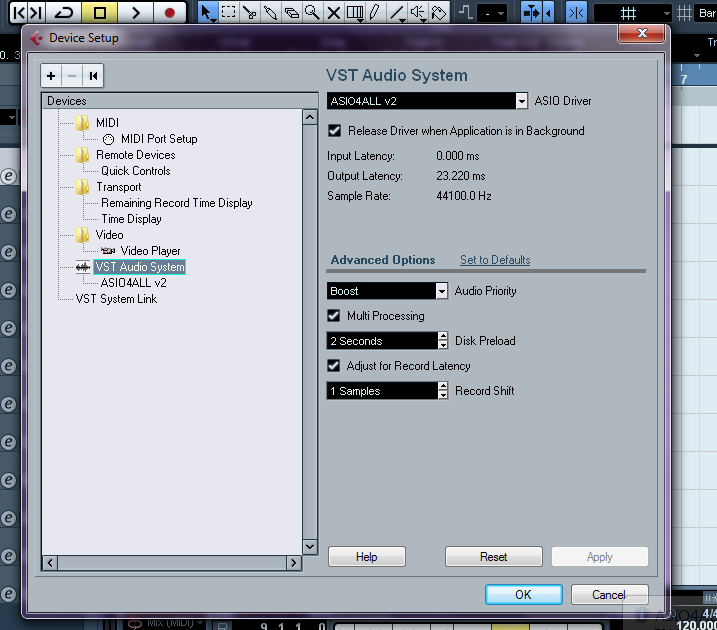Click the Disk Preload stepper arrows
717x630 pixels.
pos(443,341)
